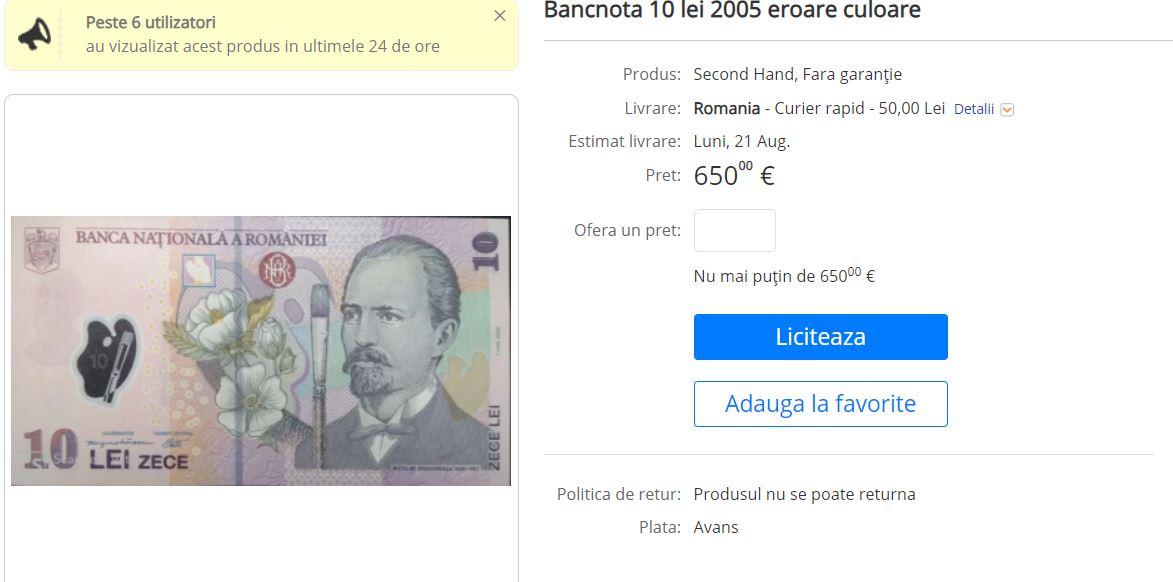
Task: Click Produsul nu se poate returna text
Action: tap(804, 494)
